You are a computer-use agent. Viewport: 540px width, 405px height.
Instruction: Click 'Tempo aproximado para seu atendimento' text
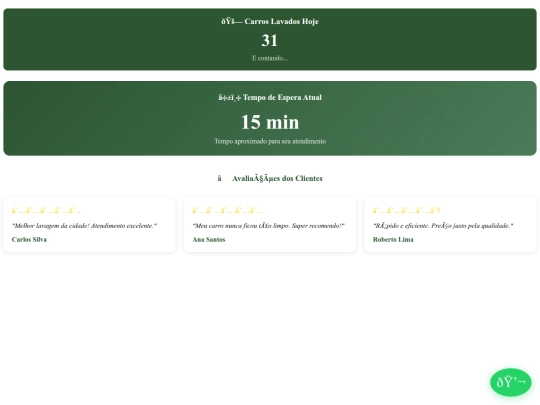click(x=270, y=141)
